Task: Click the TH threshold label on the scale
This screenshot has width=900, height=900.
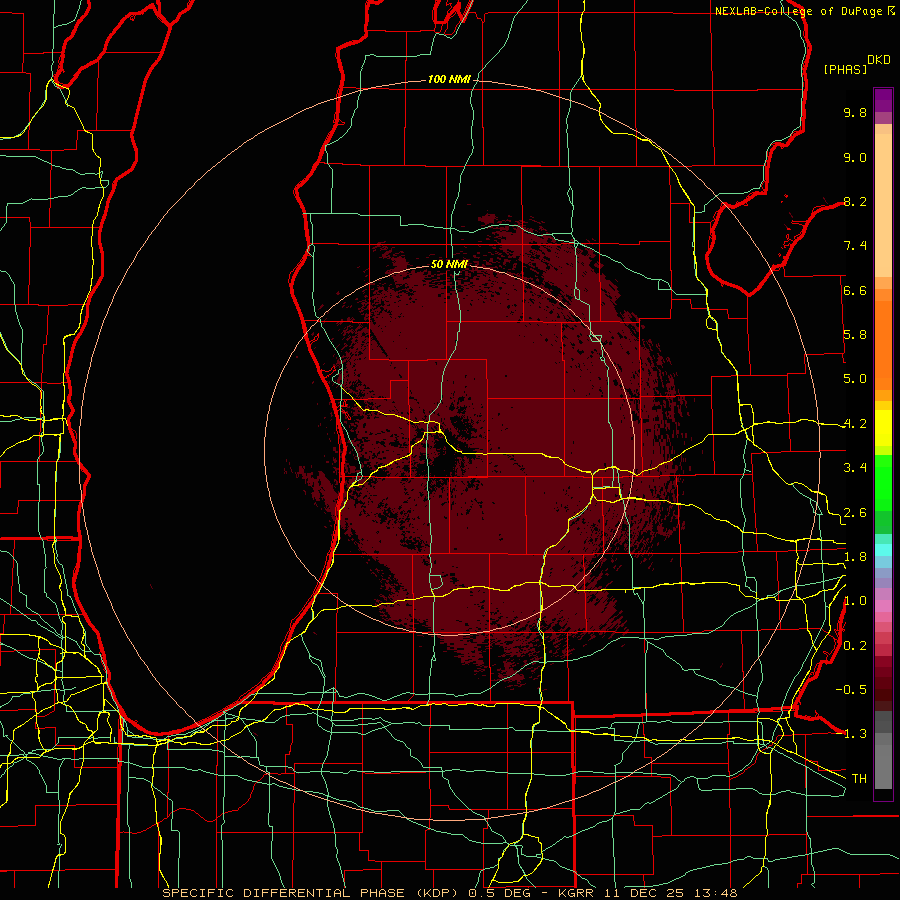Action: point(859,779)
